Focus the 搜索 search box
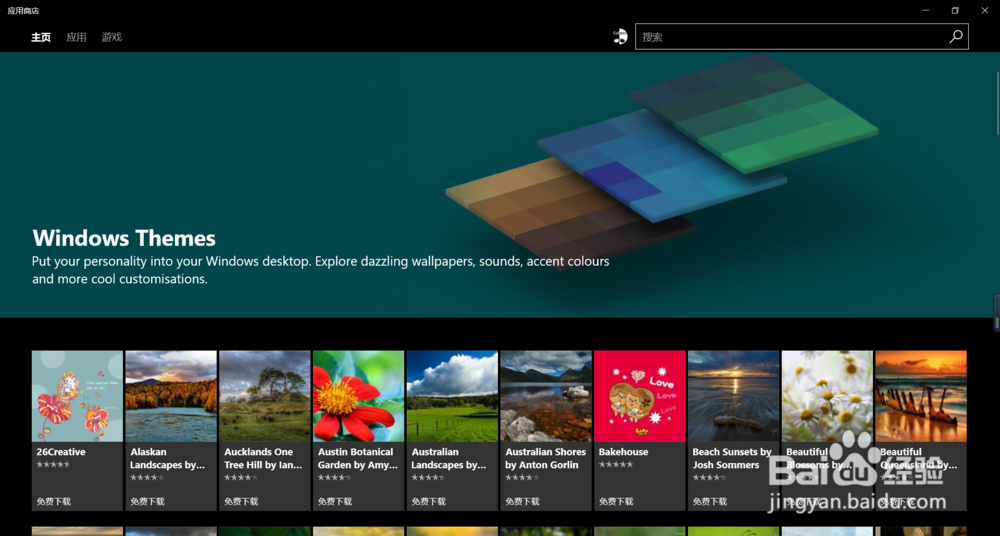 pyautogui.click(x=802, y=37)
